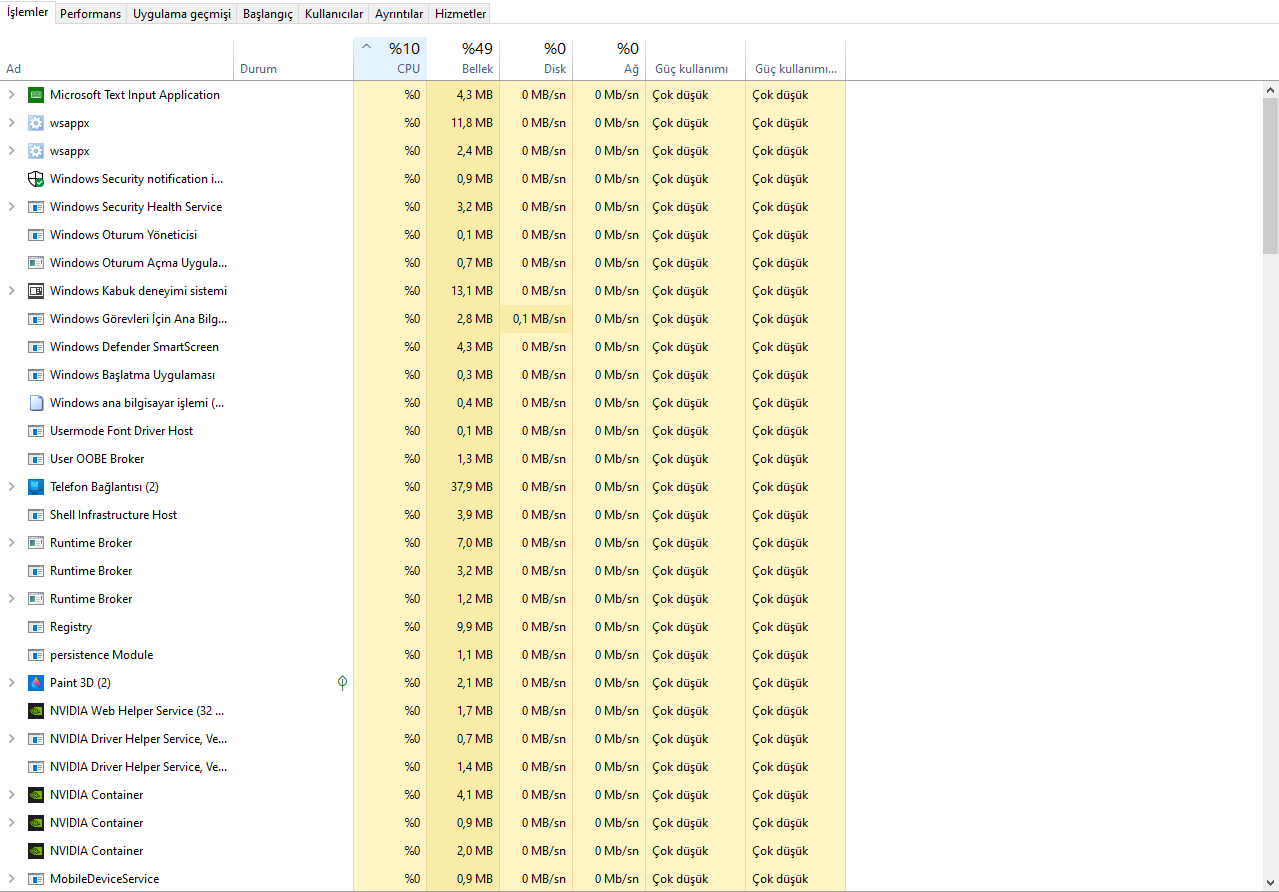Click the persistence Module icon

point(36,655)
